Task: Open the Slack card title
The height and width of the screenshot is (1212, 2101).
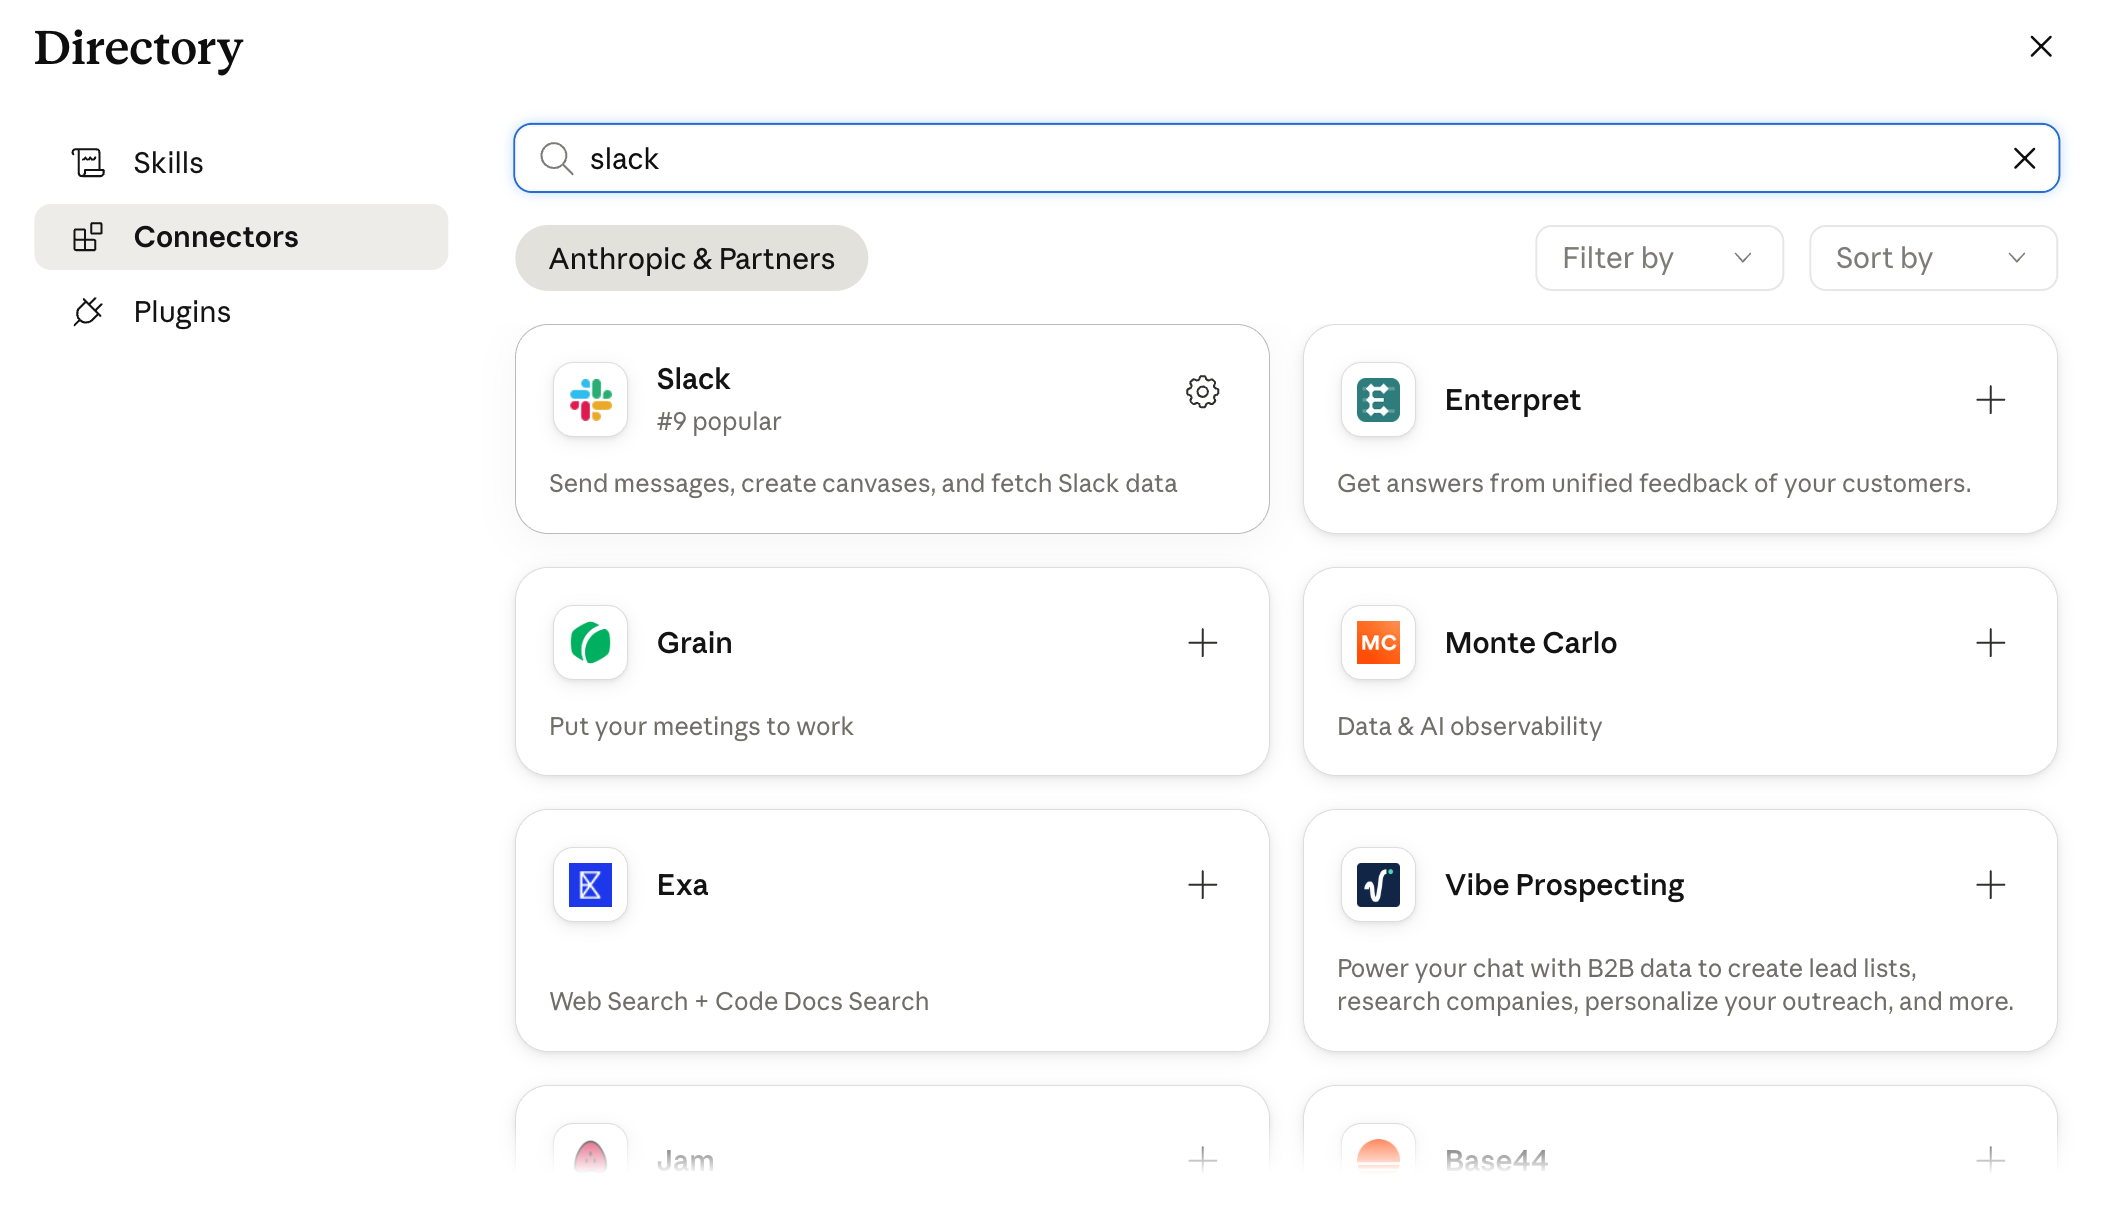Action: (x=693, y=379)
